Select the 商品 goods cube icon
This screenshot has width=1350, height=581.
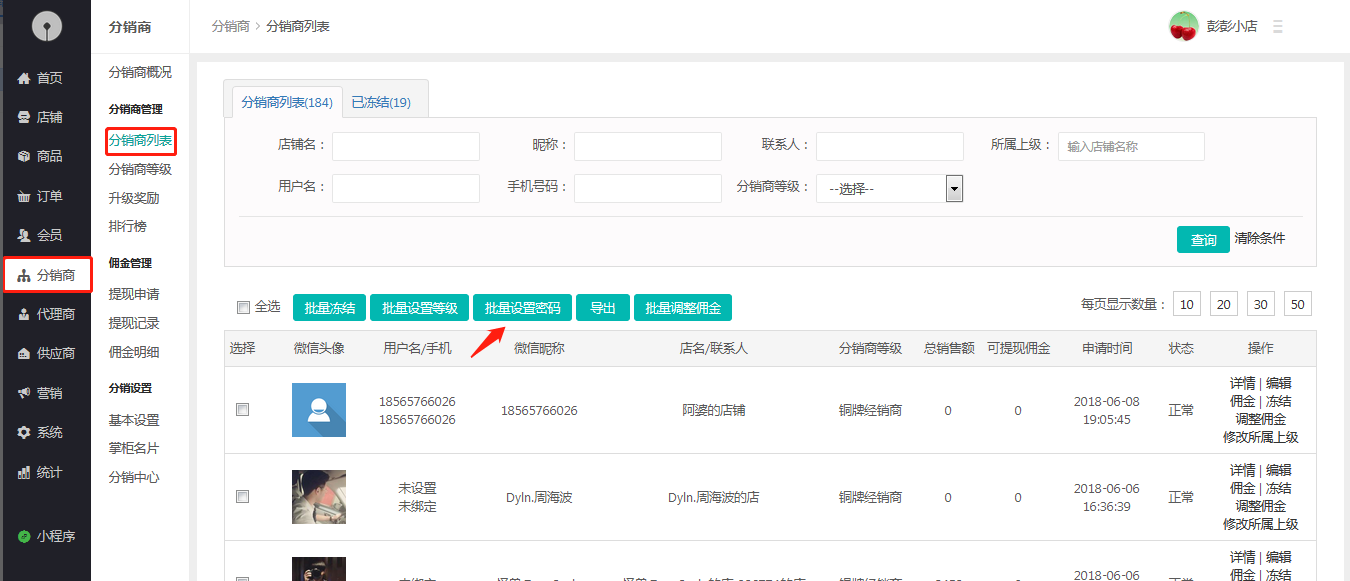coord(24,156)
